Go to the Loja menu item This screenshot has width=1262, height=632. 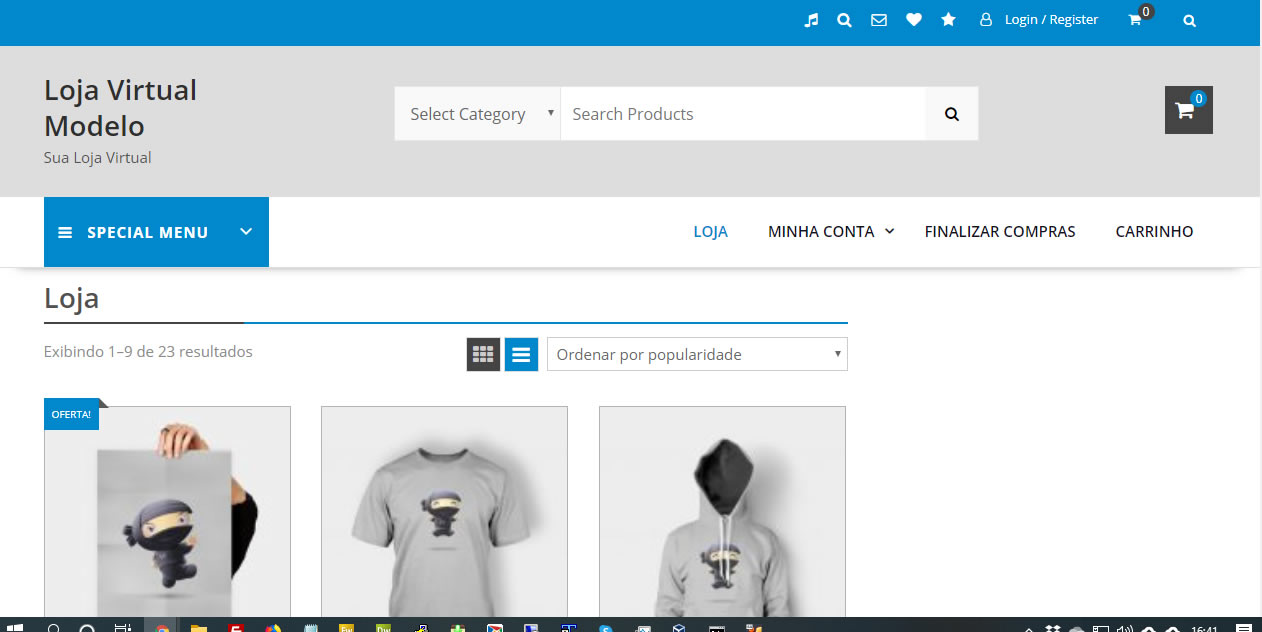pyautogui.click(x=711, y=232)
